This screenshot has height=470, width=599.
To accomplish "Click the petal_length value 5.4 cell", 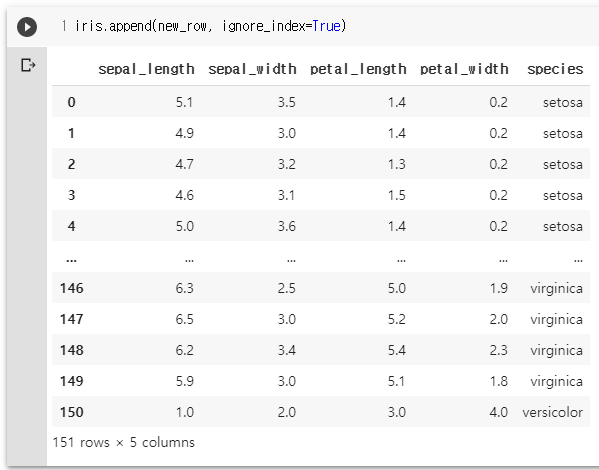I will [397, 350].
